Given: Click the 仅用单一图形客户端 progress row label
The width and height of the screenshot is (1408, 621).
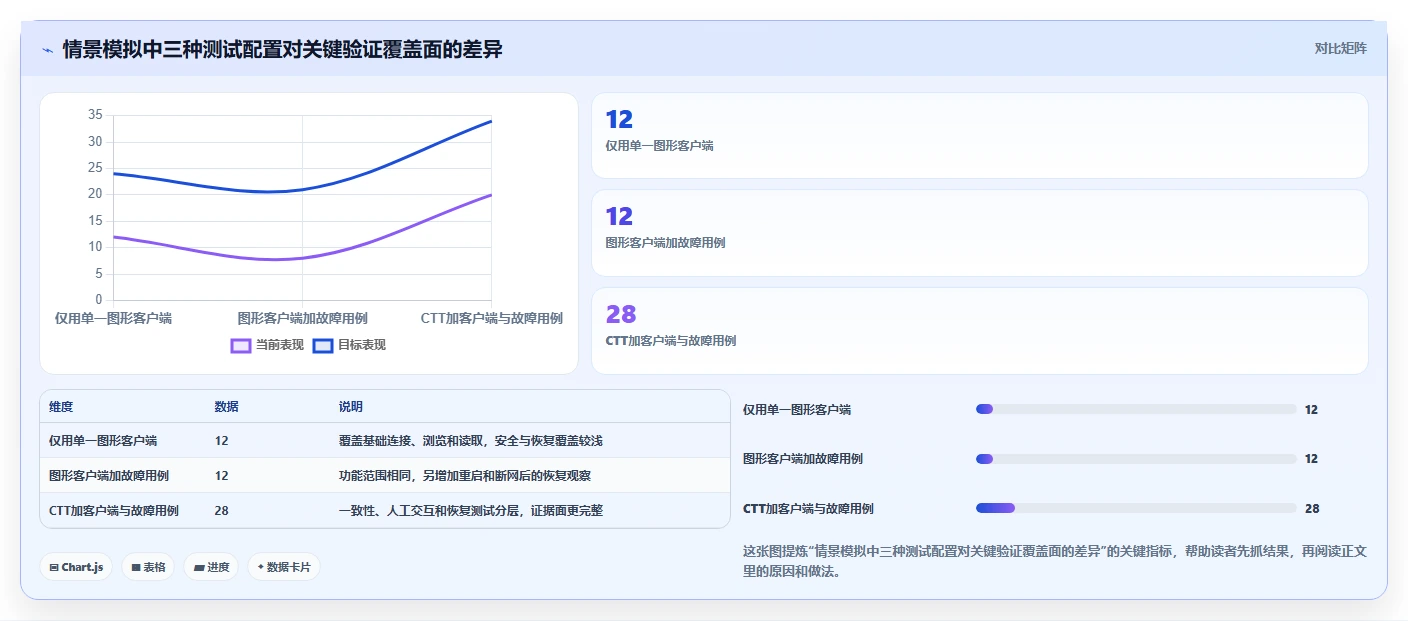Looking at the screenshot, I should [x=797, y=410].
